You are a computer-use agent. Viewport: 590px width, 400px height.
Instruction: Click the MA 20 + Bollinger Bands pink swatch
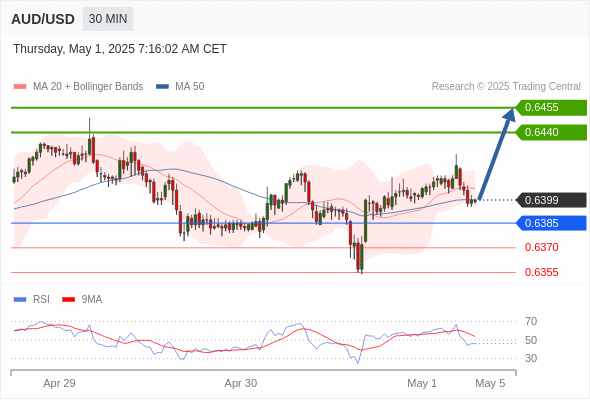tap(20, 87)
